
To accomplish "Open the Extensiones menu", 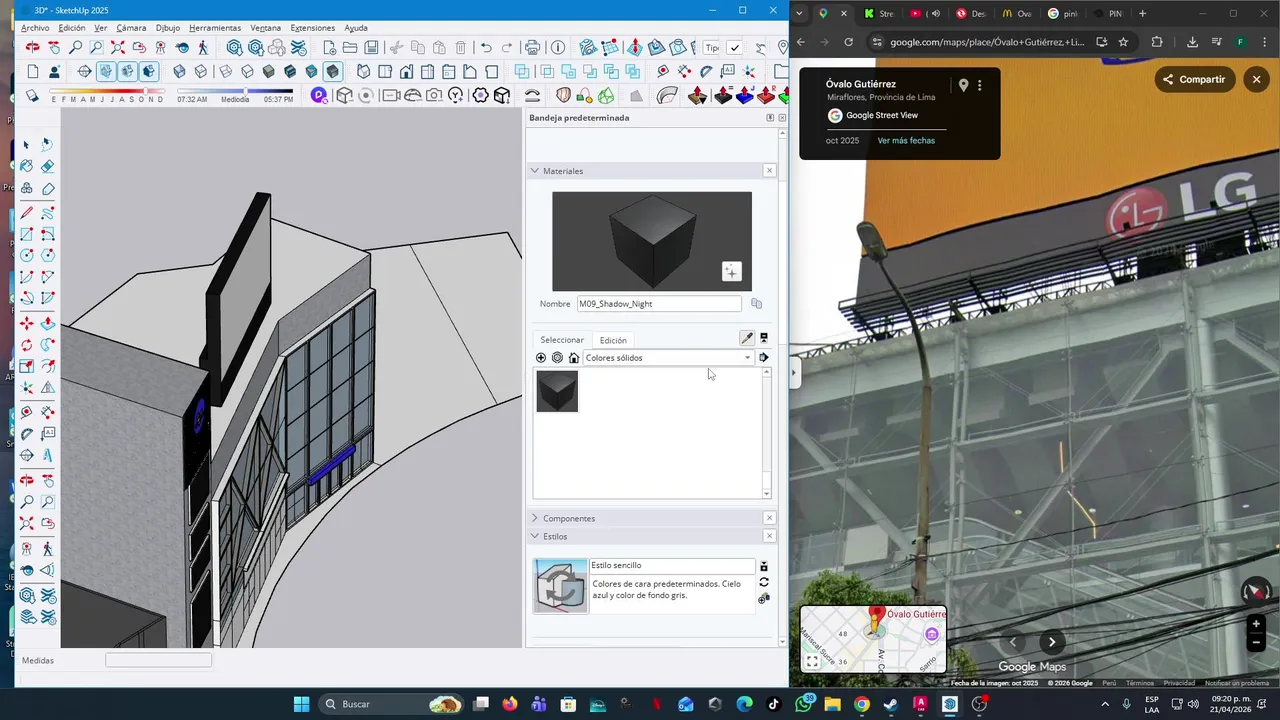I will (x=313, y=28).
